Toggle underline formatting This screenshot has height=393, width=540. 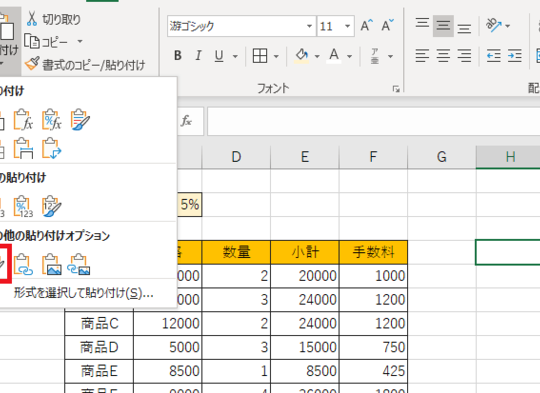click(219, 55)
